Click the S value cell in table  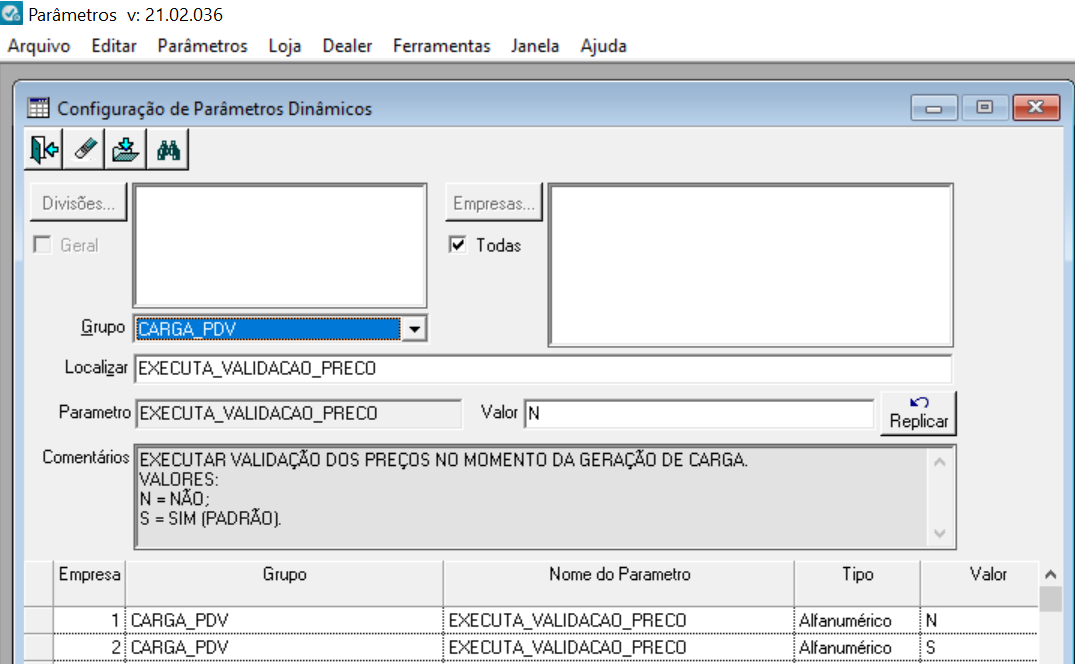tap(979, 648)
